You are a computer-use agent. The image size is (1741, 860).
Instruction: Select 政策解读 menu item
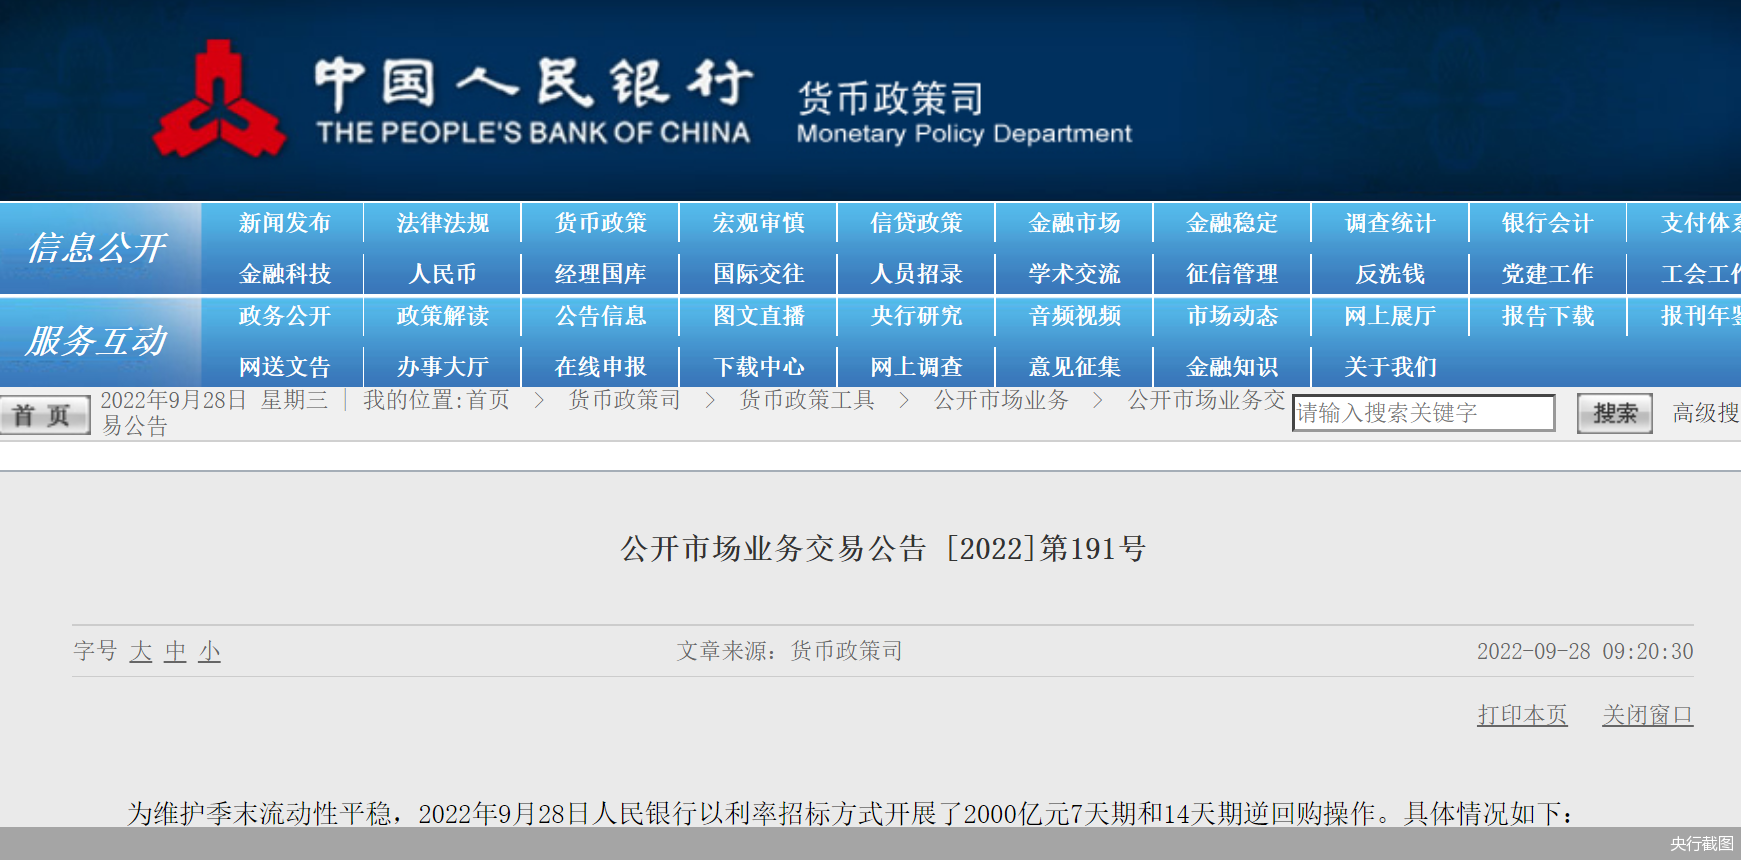(442, 316)
